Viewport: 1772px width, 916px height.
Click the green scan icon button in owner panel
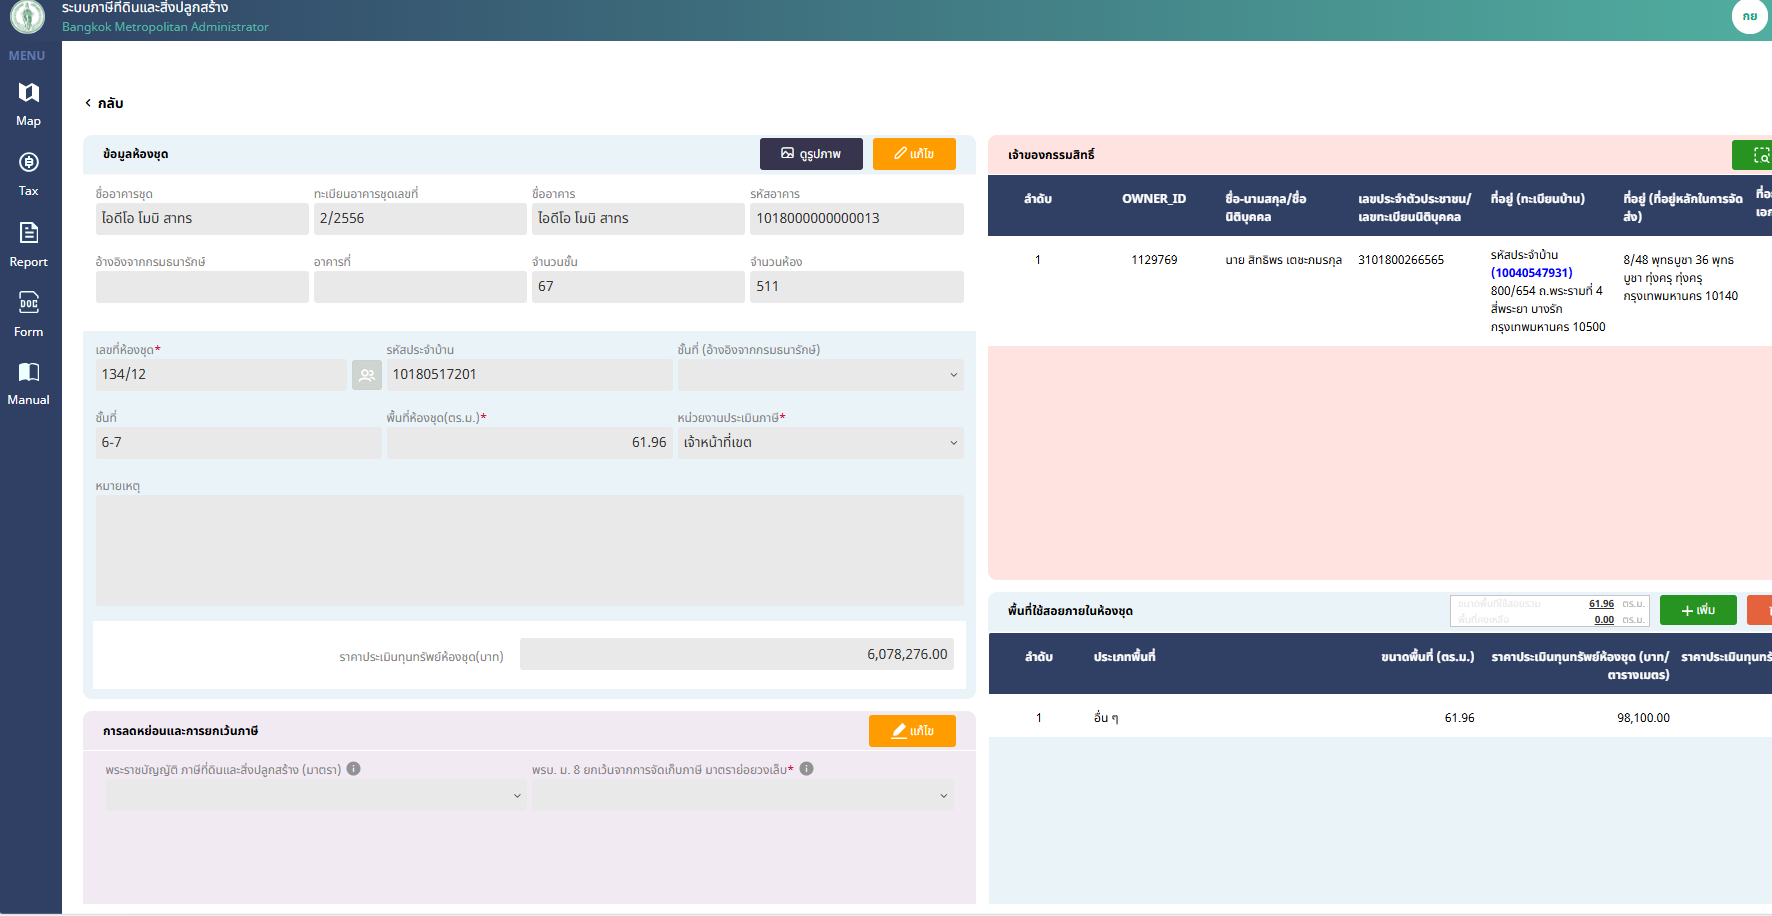pos(1755,155)
